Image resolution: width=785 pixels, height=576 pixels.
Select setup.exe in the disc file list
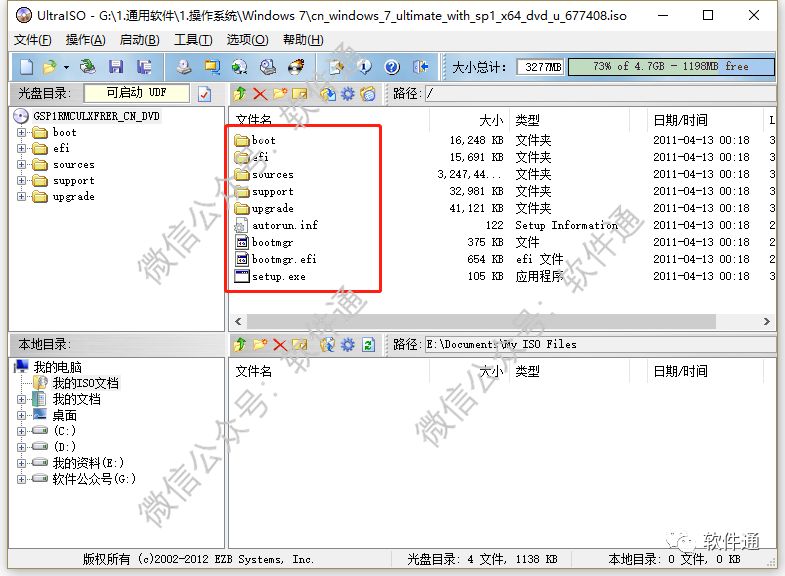click(270, 276)
